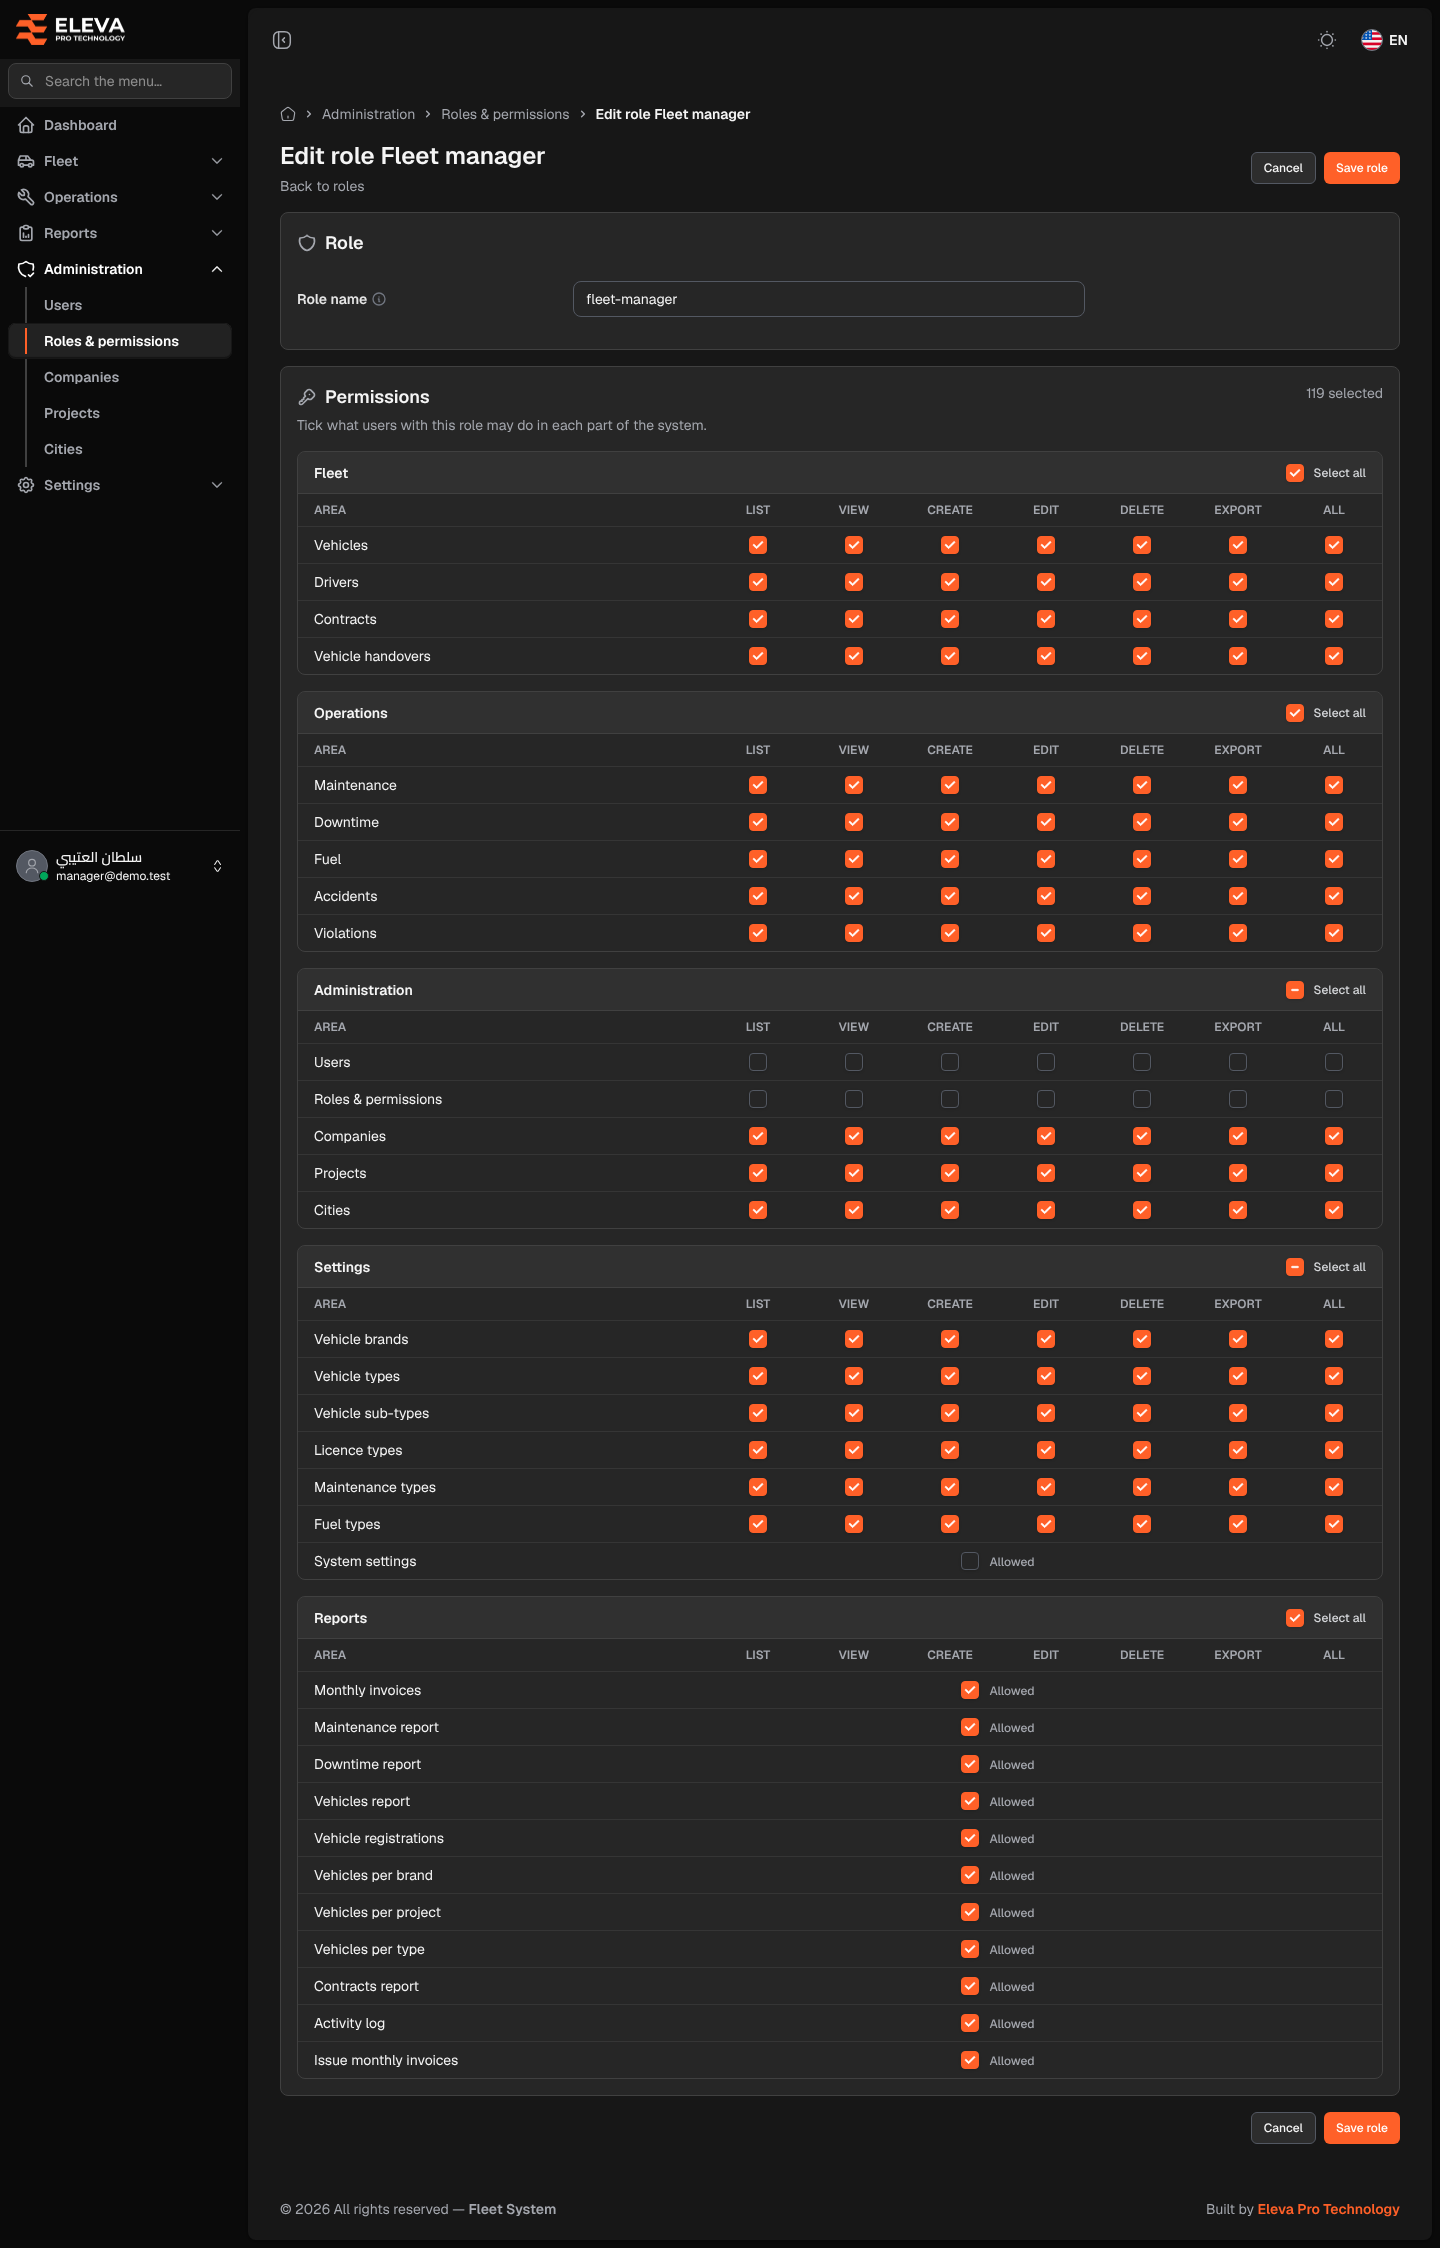Image resolution: width=1440 pixels, height=2248 pixels.
Task: Open Cities in the Administration submenu
Action: [x=63, y=449]
